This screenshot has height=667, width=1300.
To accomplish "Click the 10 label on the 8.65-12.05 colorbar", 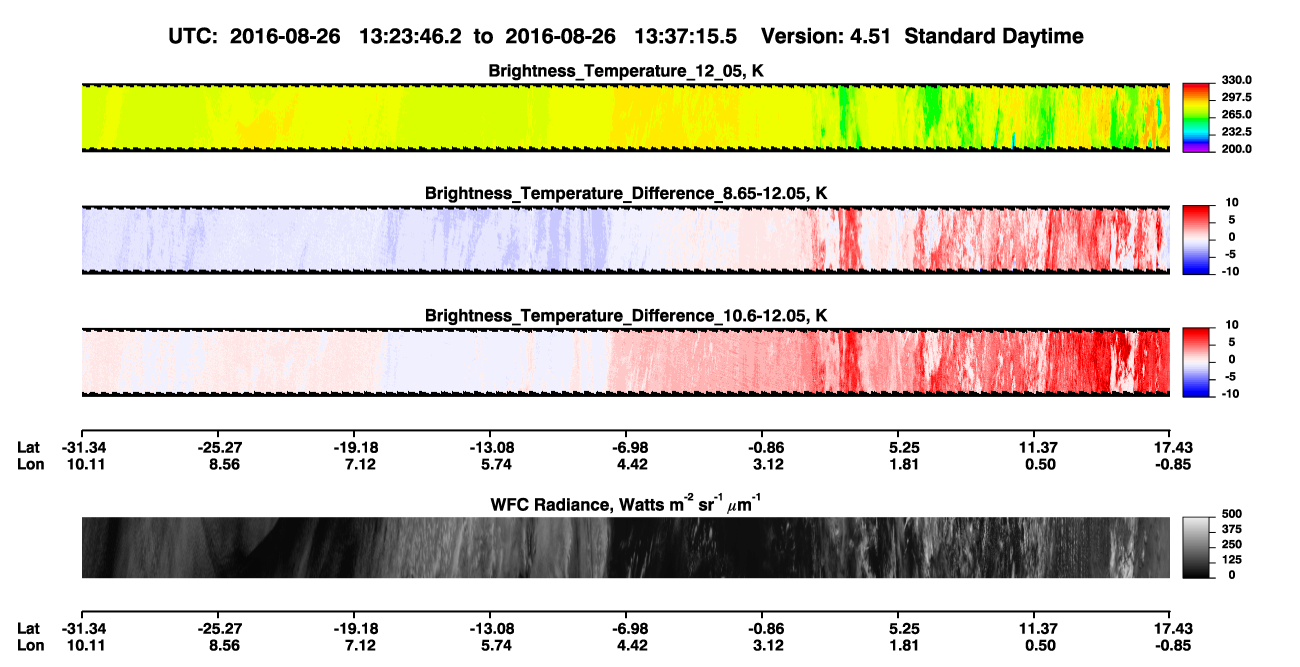I will click(1231, 202).
